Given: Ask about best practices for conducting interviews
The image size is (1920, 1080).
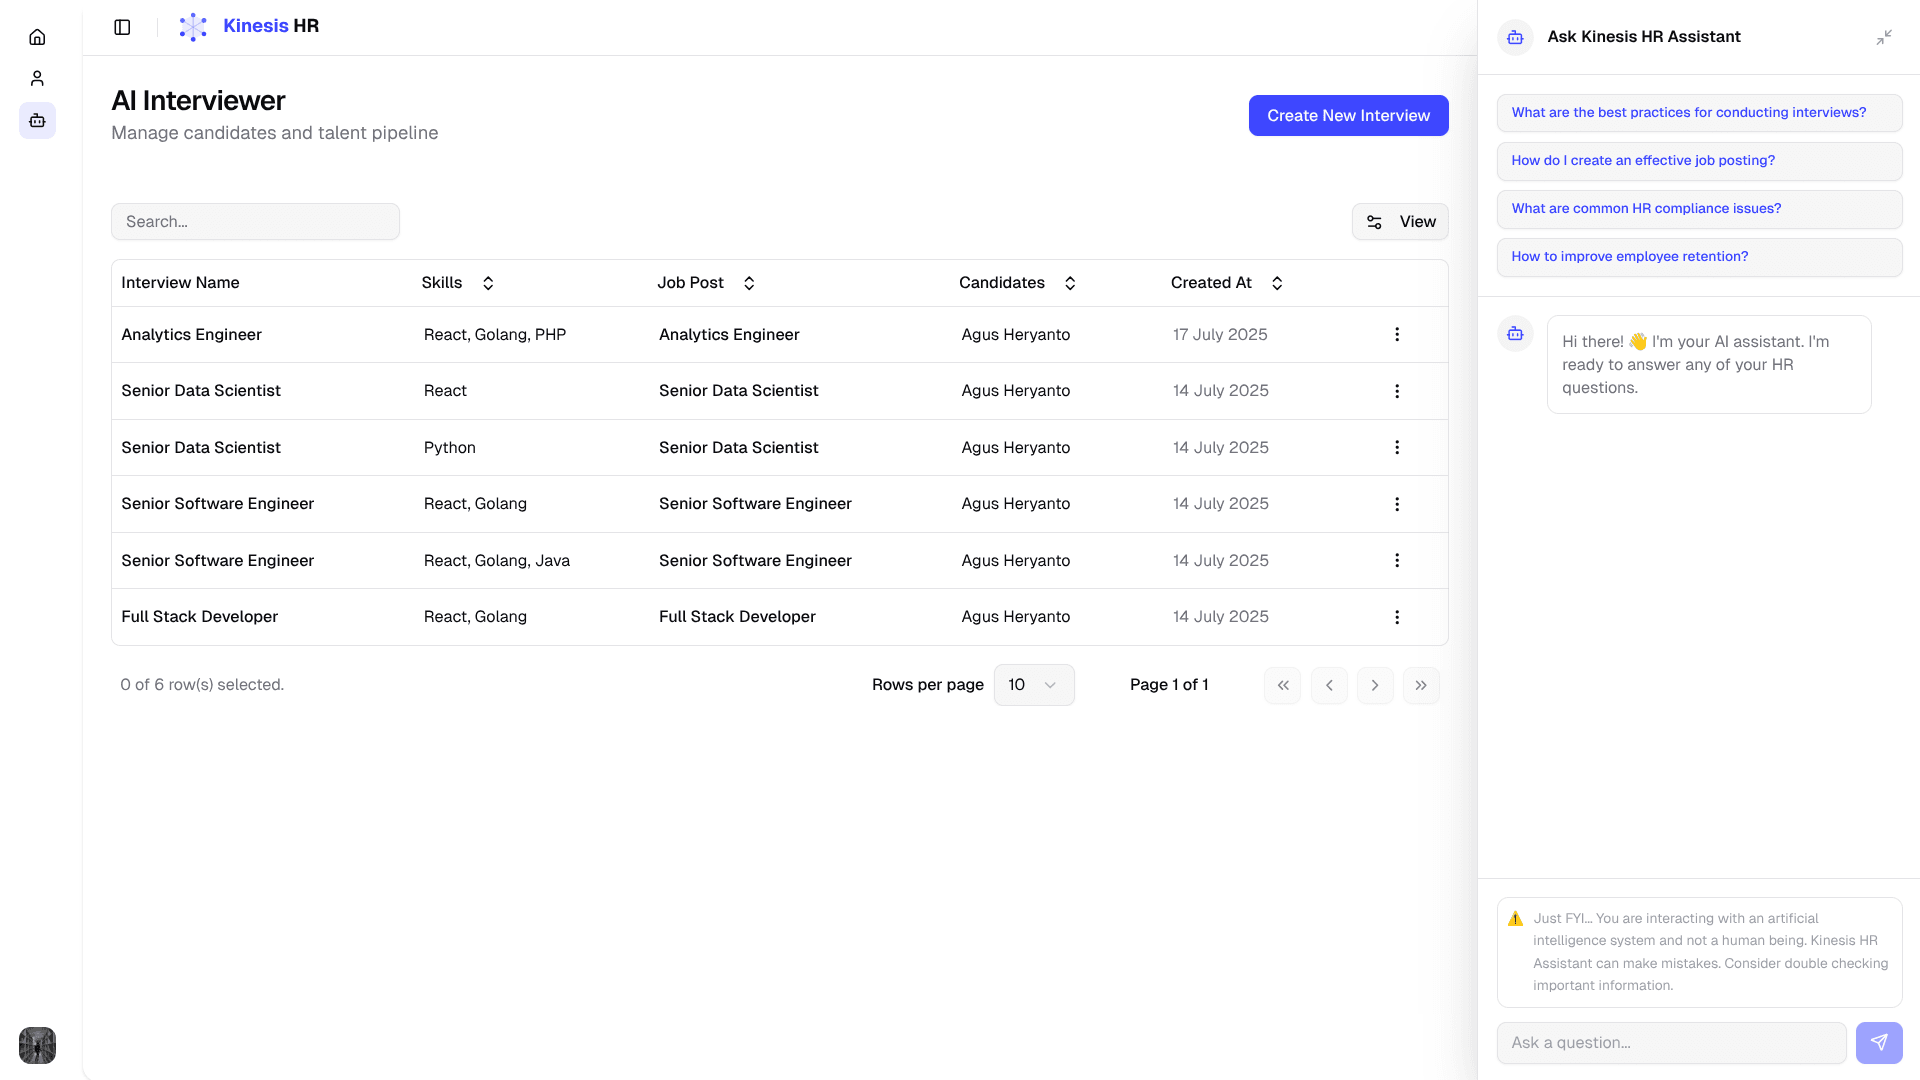Looking at the screenshot, I should click(x=1699, y=113).
